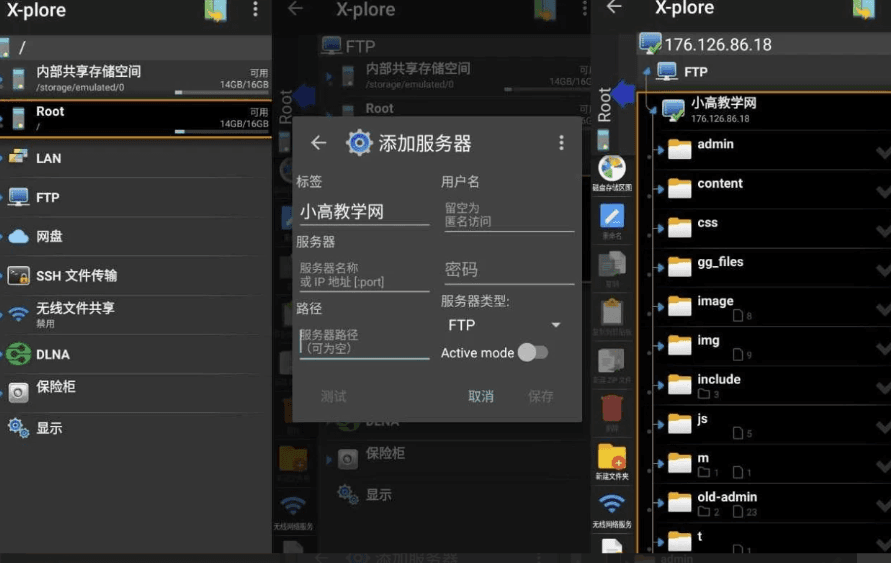The height and width of the screenshot is (563, 891).
Task: Open 保险柜 vault in the left pane
Action: click(x=136, y=391)
